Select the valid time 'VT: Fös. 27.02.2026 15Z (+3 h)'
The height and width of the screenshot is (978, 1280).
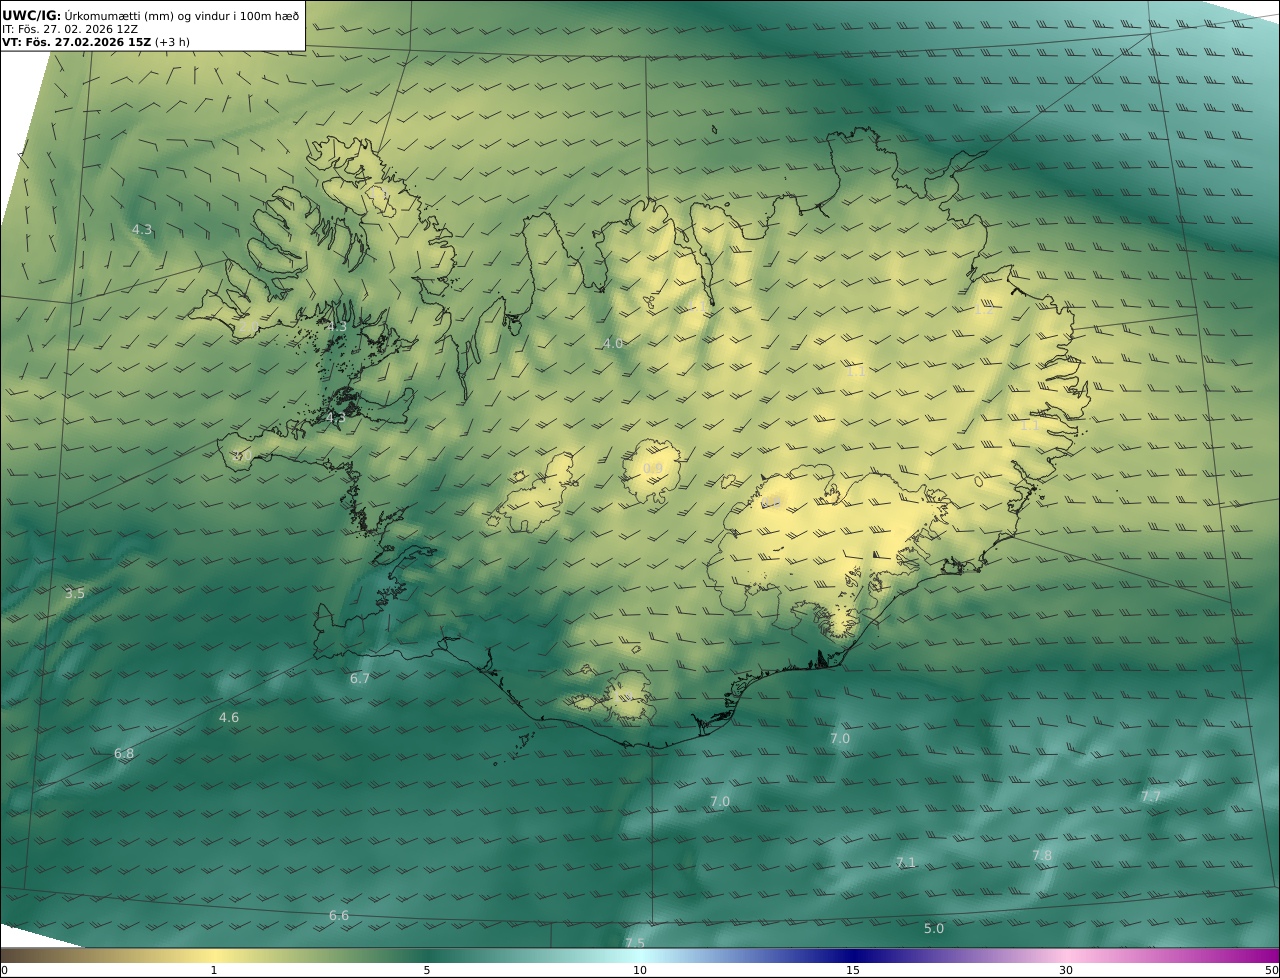click(96, 42)
